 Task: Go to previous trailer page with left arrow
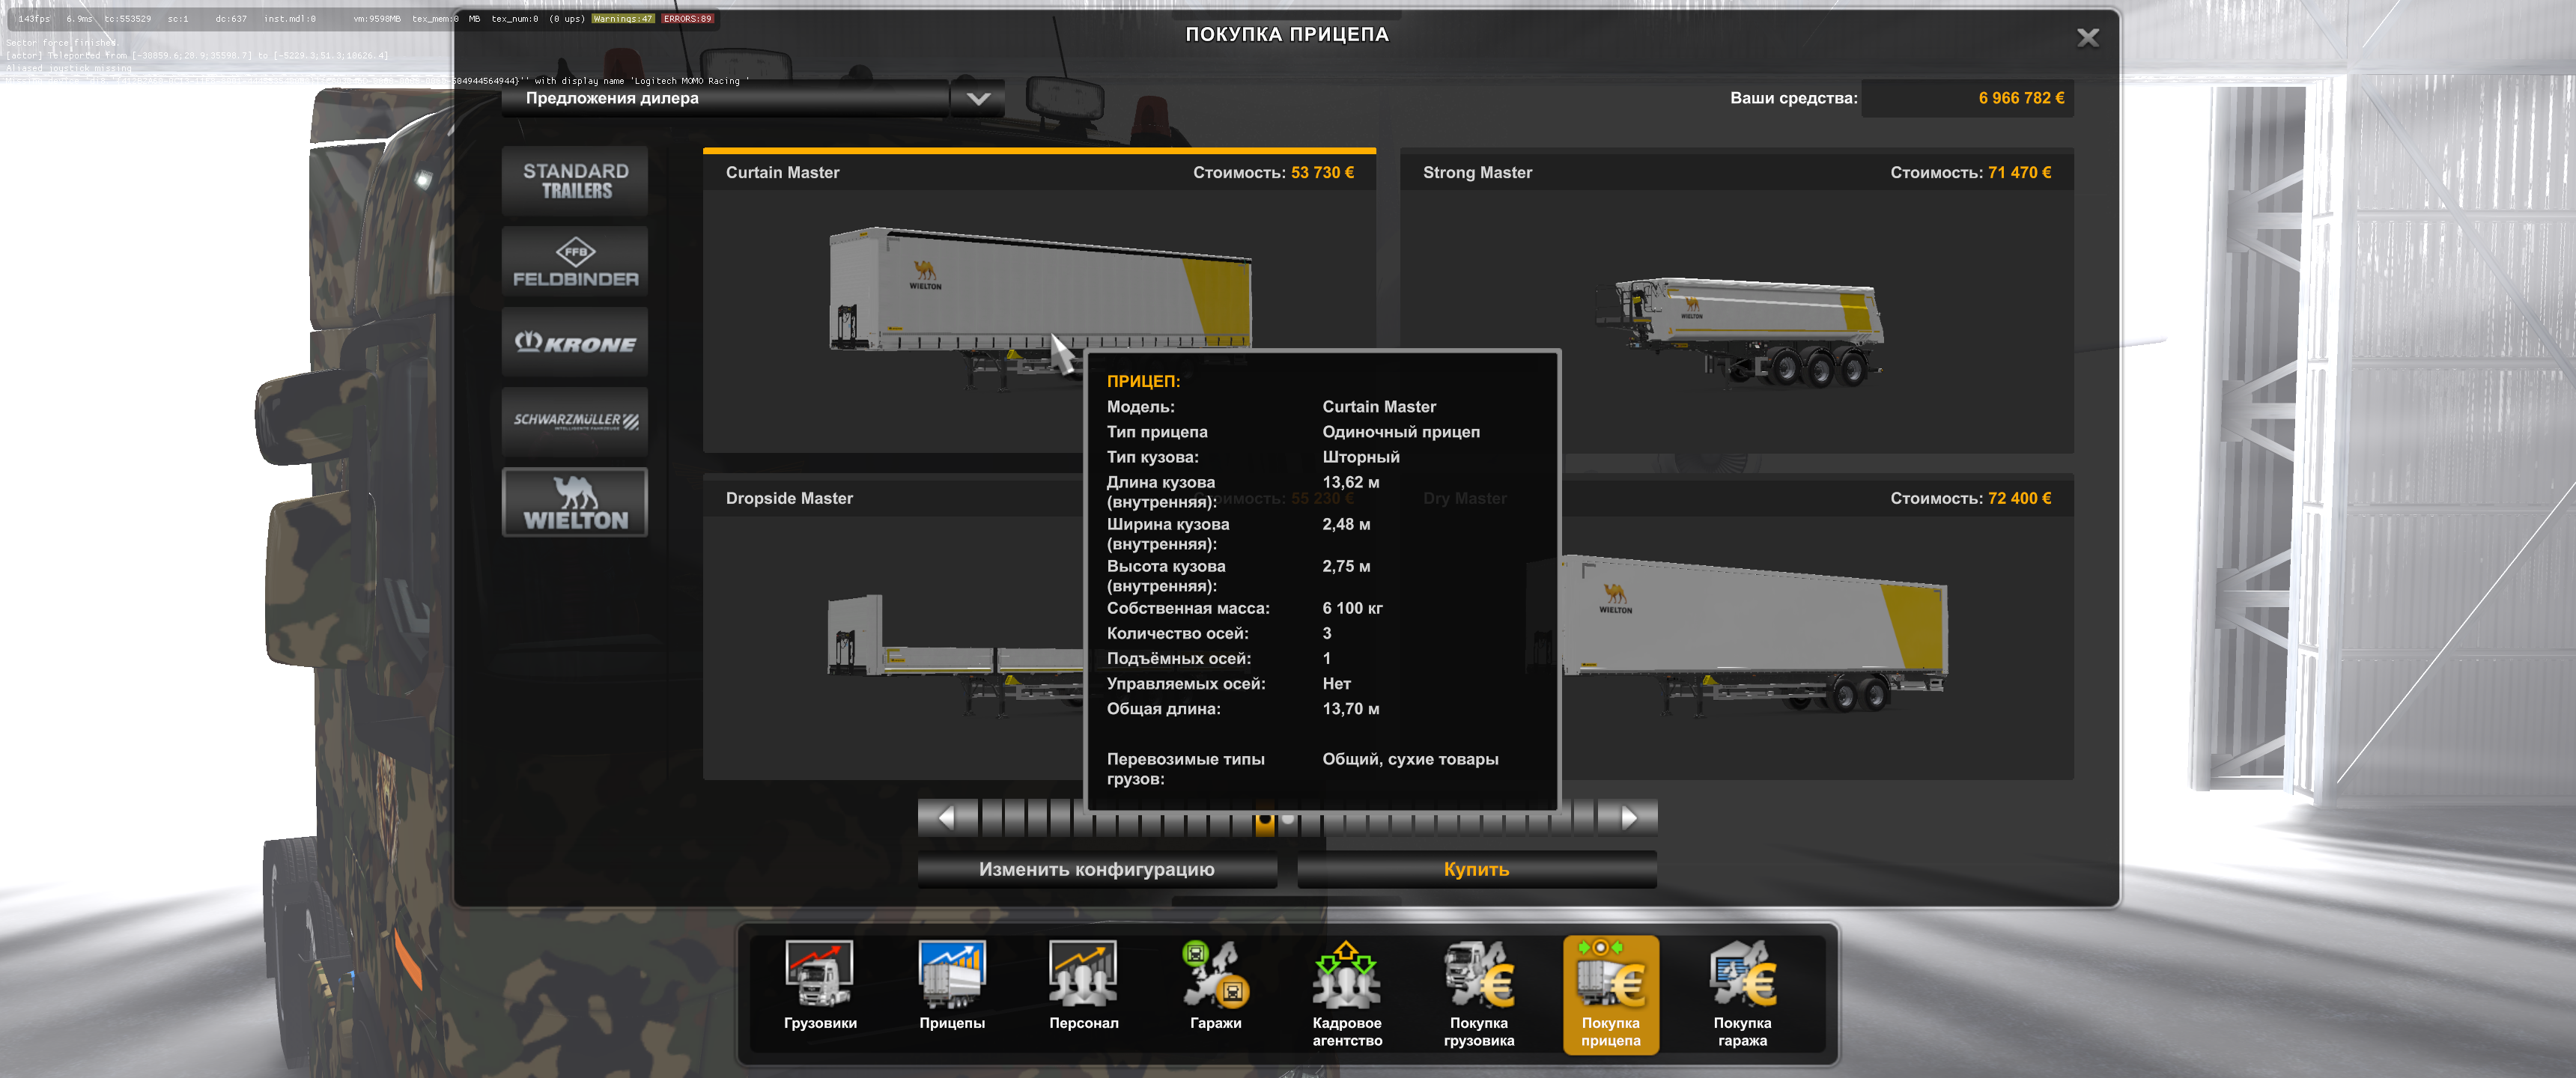[x=947, y=818]
